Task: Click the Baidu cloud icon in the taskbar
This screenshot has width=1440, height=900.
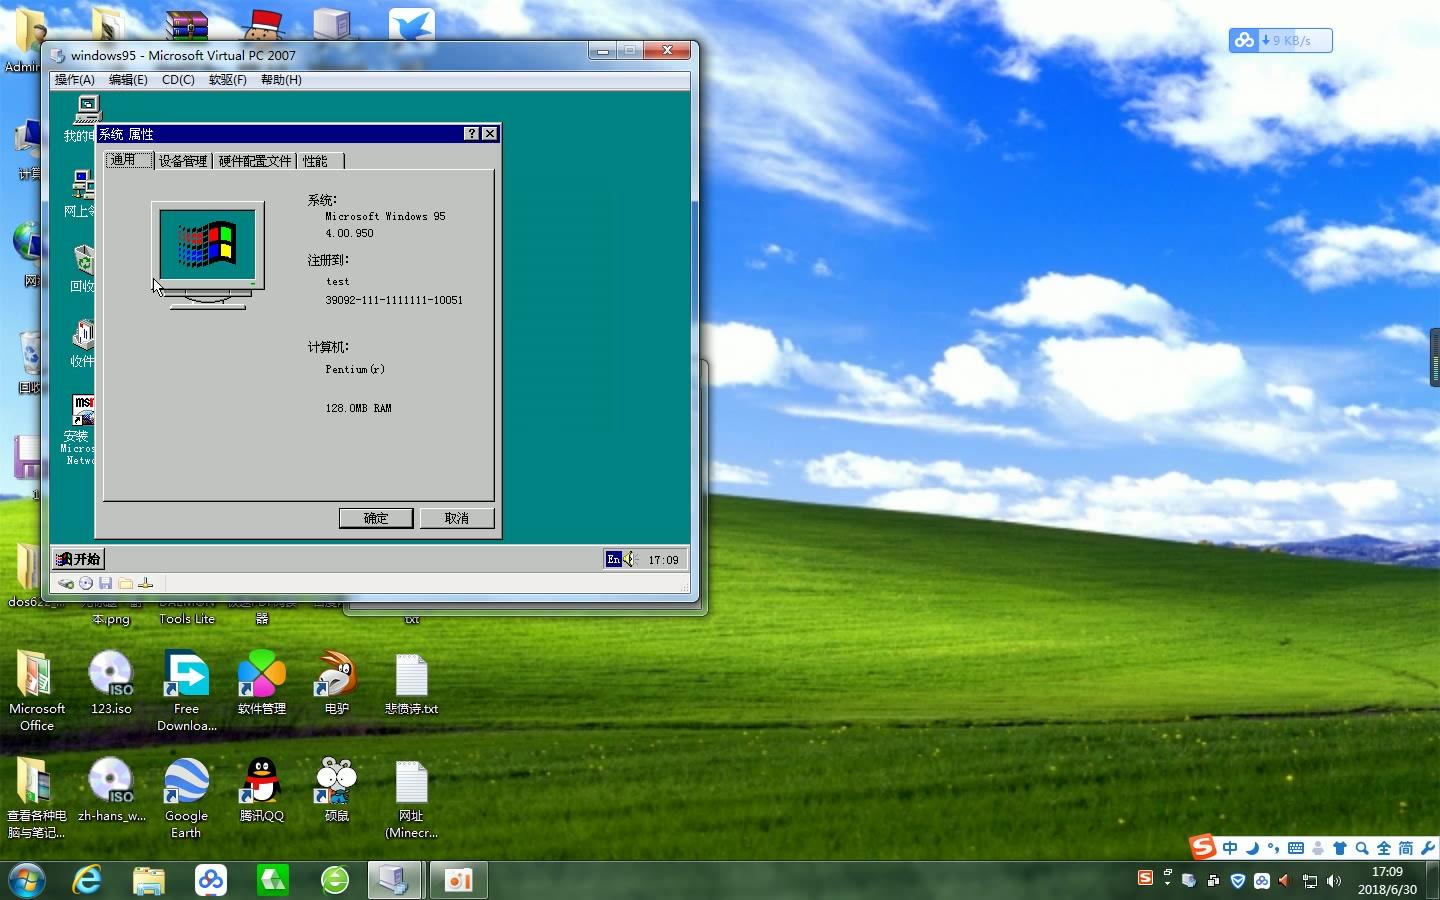Action: pos(211,880)
